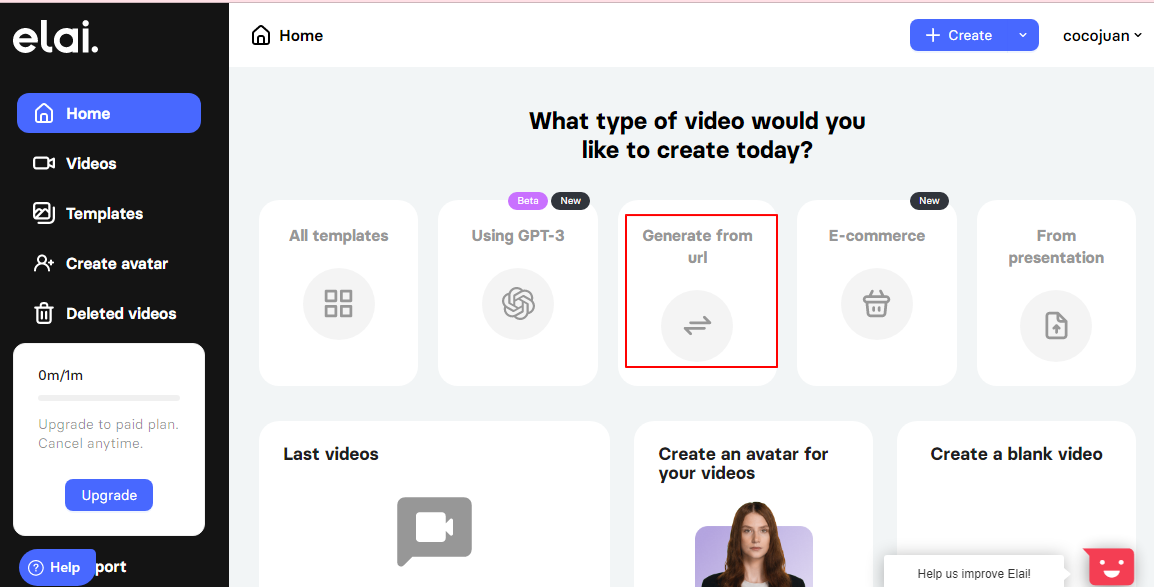The width and height of the screenshot is (1154, 587).
Task: Click the 0m/1m usage progress bar
Action: [x=109, y=398]
